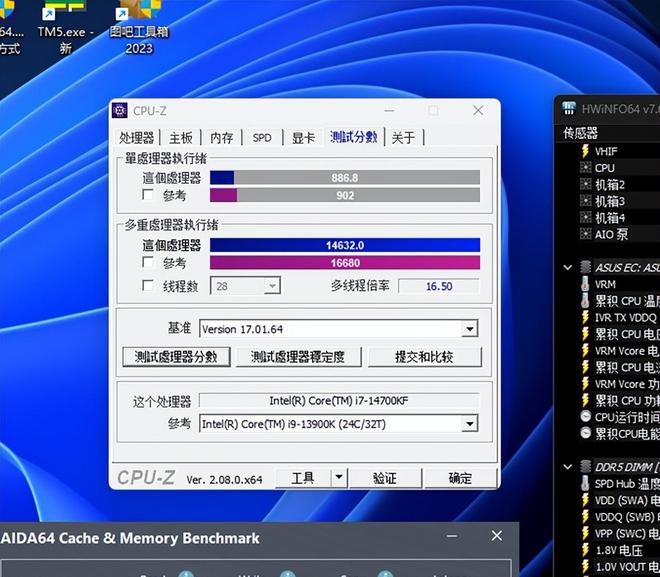The width and height of the screenshot is (660, 577).
Task: Open the TM5.exe desktop shortcut
Action: [64, 28]
